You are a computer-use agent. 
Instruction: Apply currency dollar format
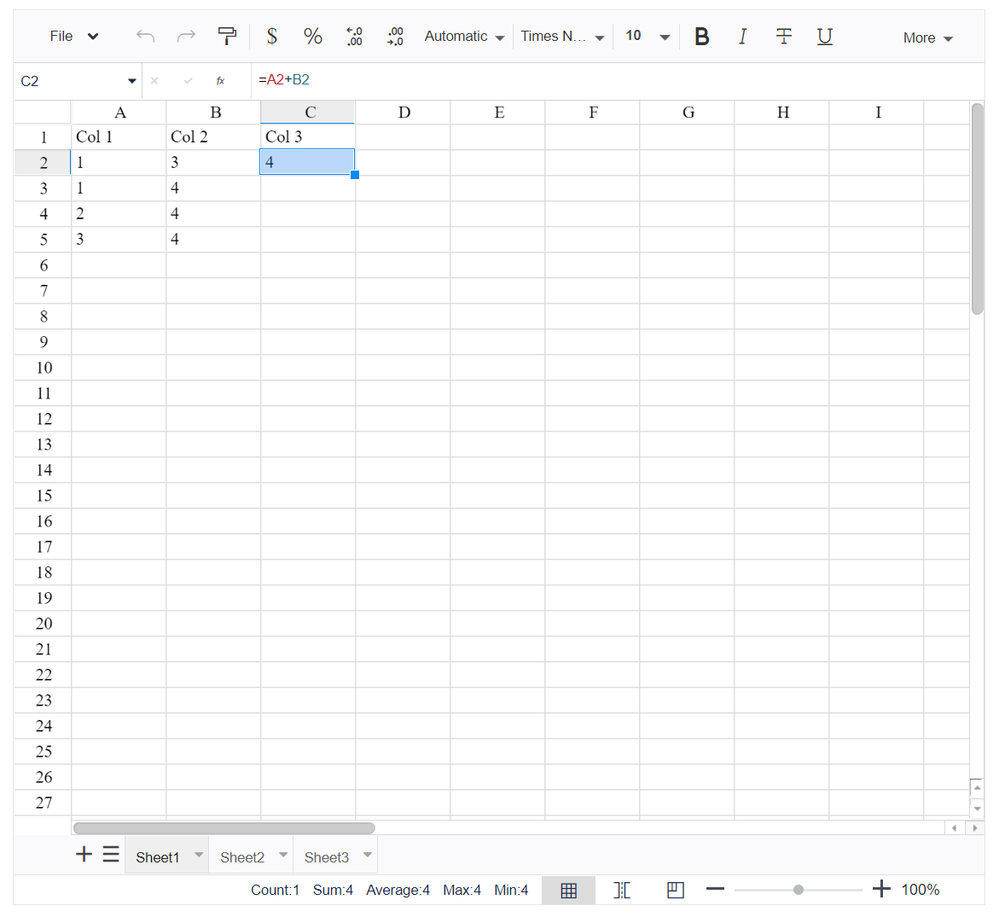tap(272, 36)
